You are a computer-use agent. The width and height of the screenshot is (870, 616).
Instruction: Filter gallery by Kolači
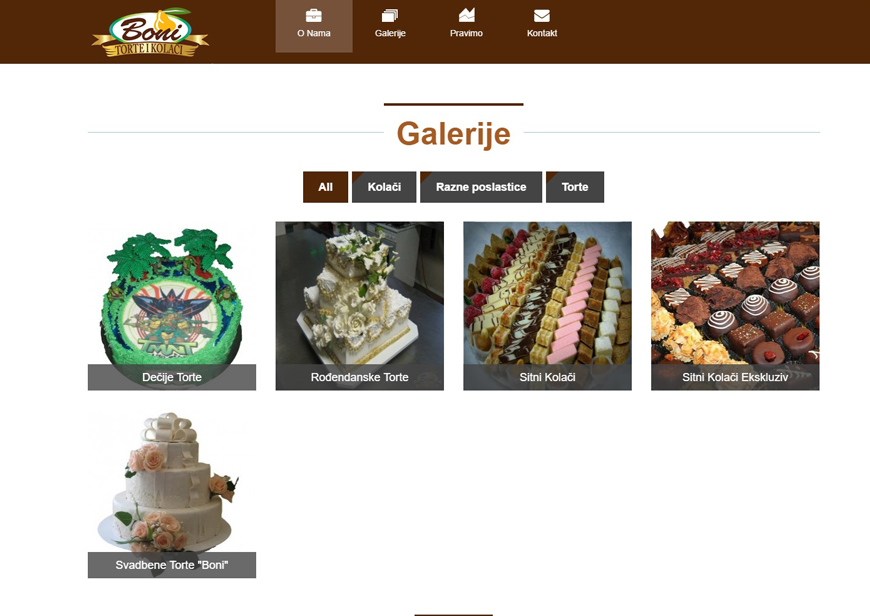click(384, 187)
